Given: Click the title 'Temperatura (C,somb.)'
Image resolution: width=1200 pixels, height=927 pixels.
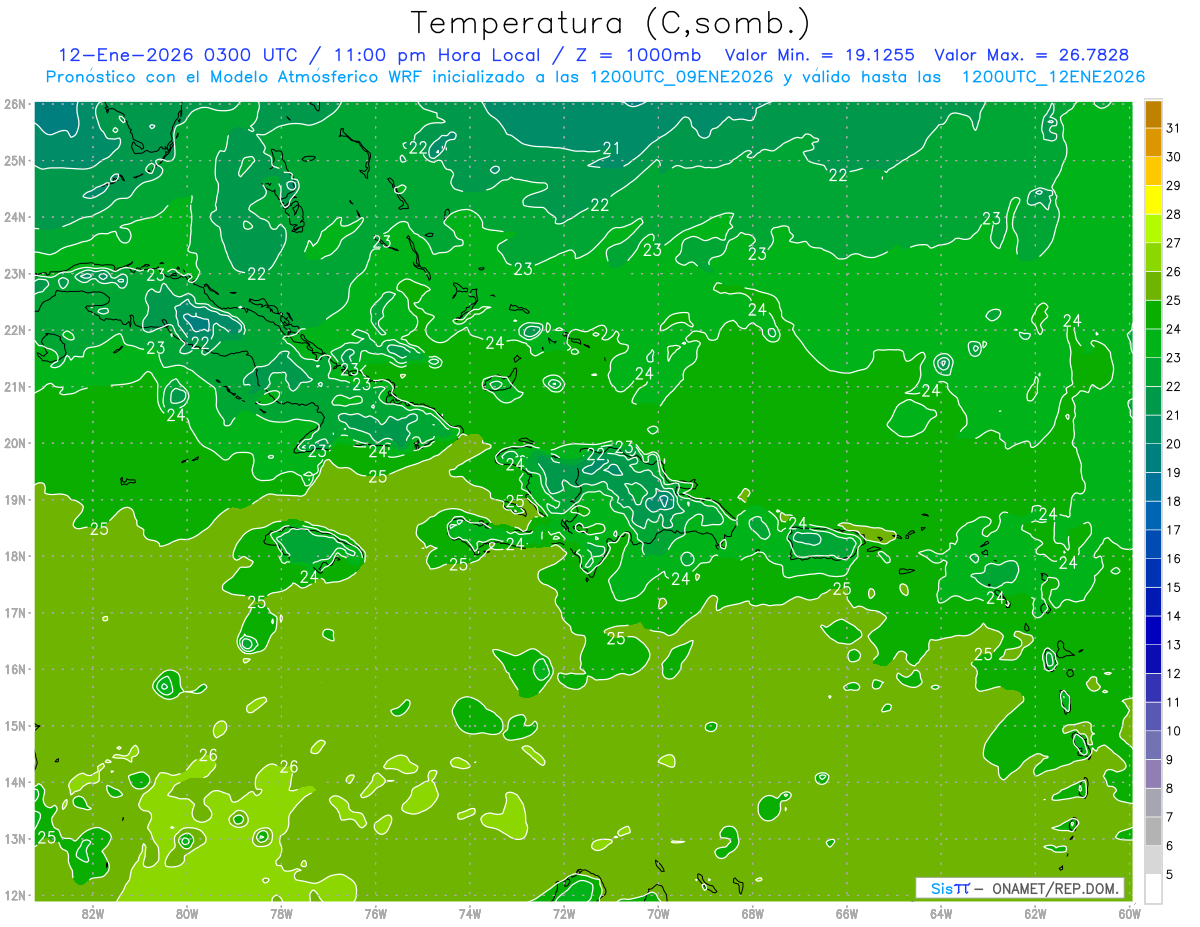Looking at the screenshot, I should tap(611, 23).
